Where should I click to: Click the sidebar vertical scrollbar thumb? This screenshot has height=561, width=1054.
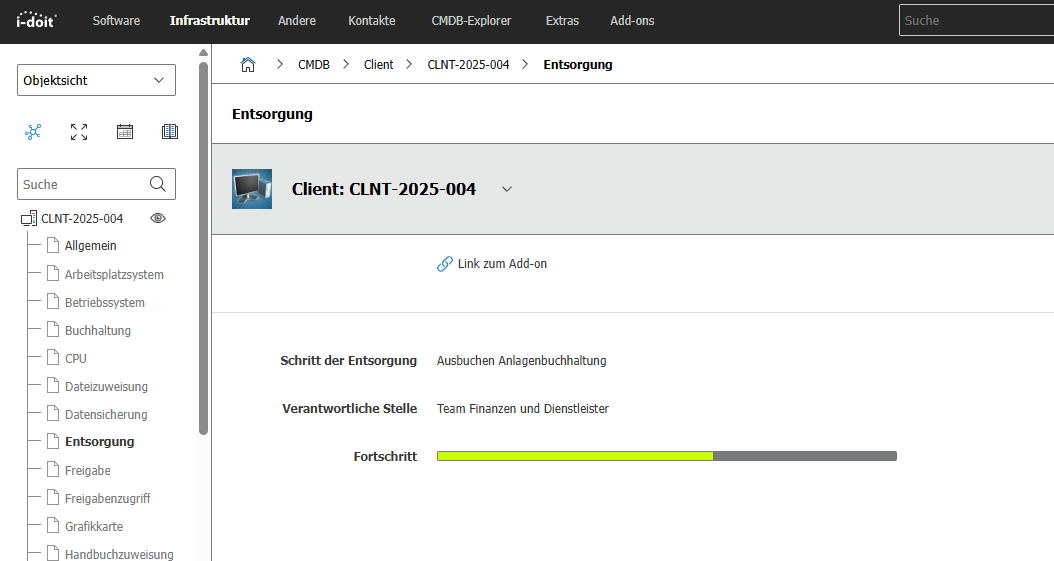pyautogui.click(x=204, y=249)
